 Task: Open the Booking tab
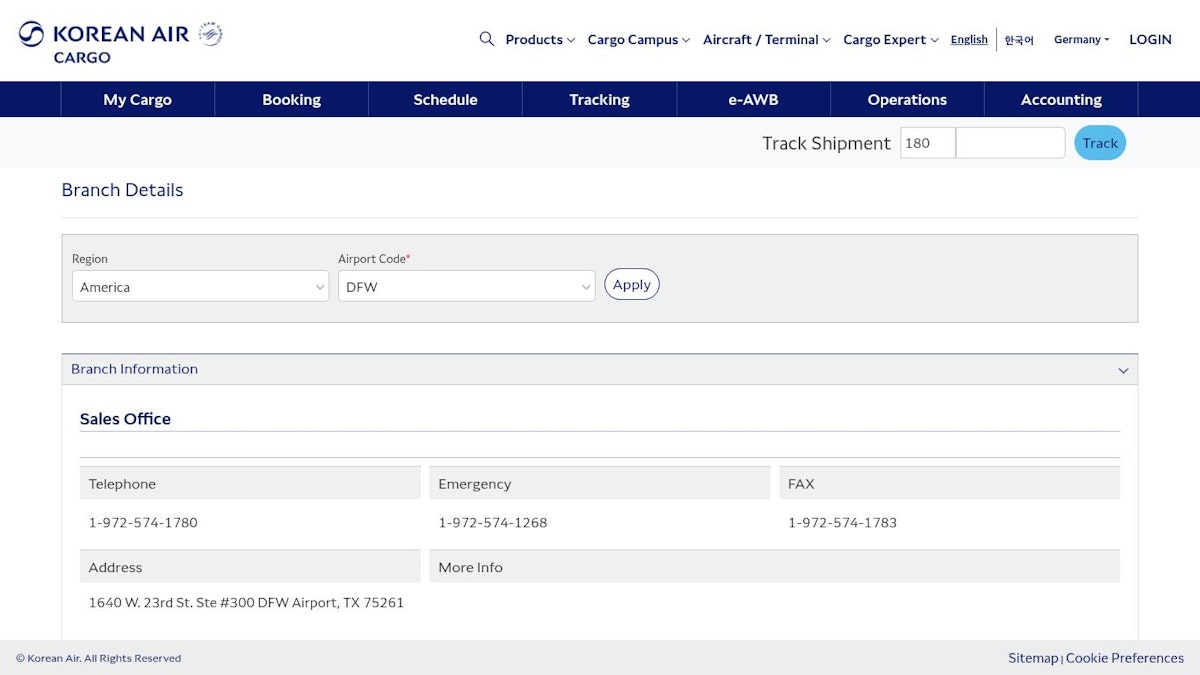point(291,100)
